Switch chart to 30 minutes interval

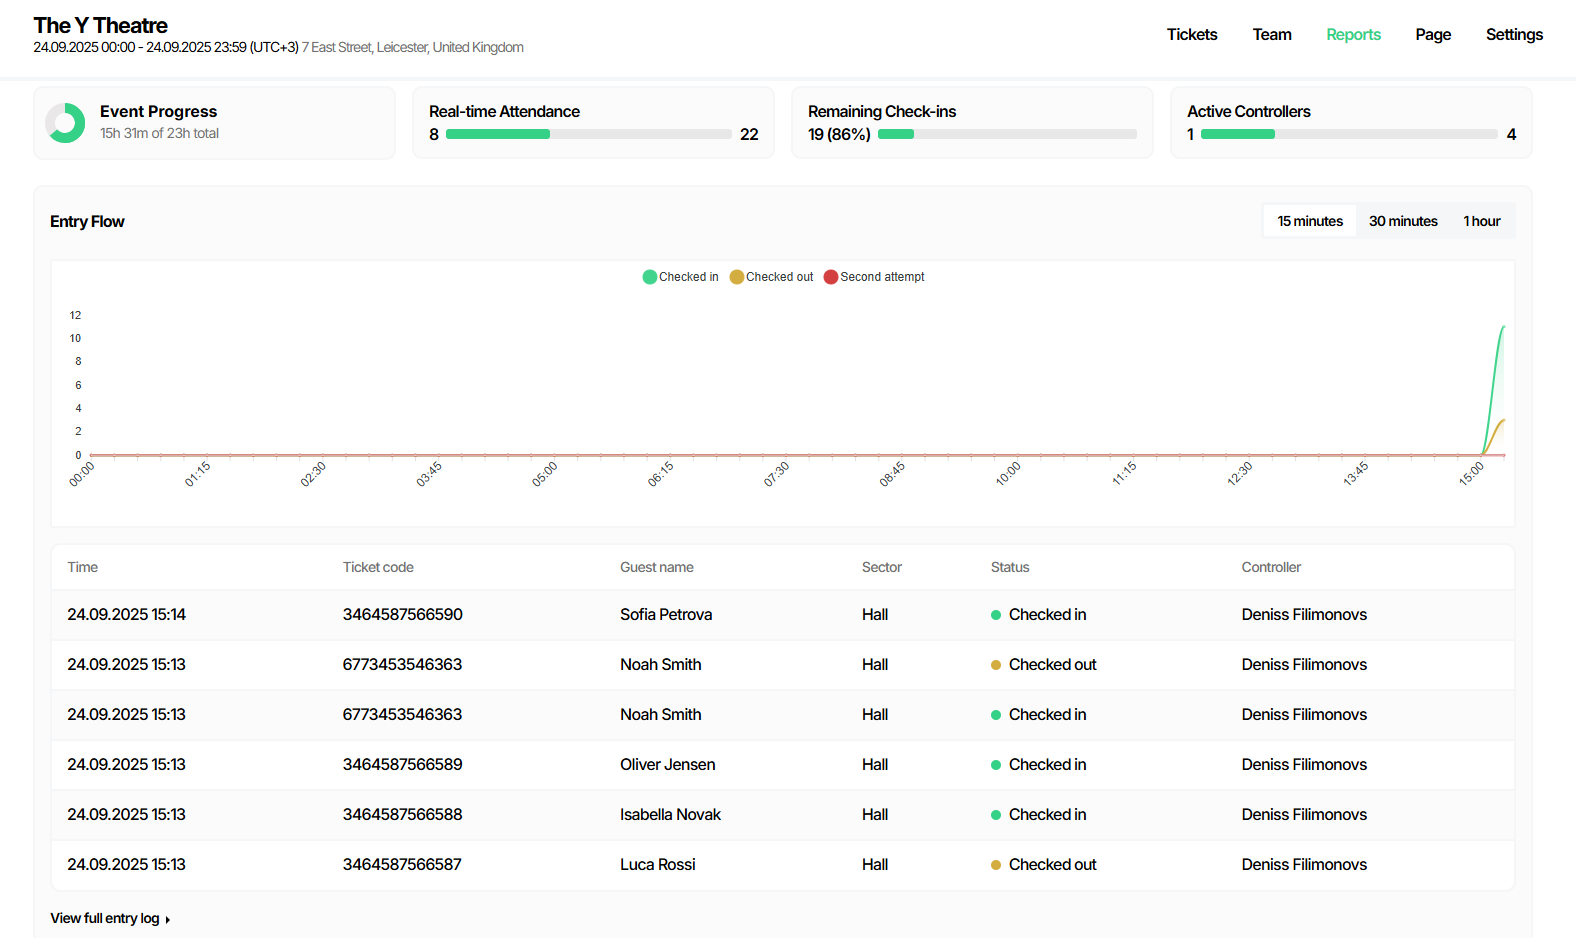1403,221
